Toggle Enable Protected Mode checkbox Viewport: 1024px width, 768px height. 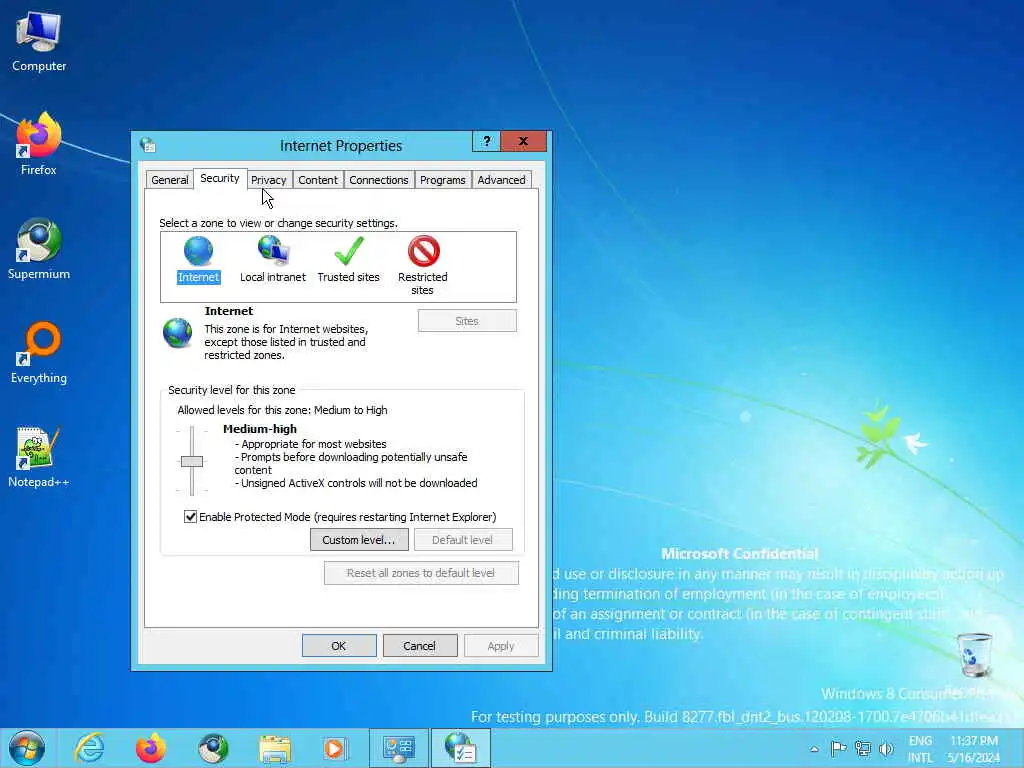coord(190,517)
